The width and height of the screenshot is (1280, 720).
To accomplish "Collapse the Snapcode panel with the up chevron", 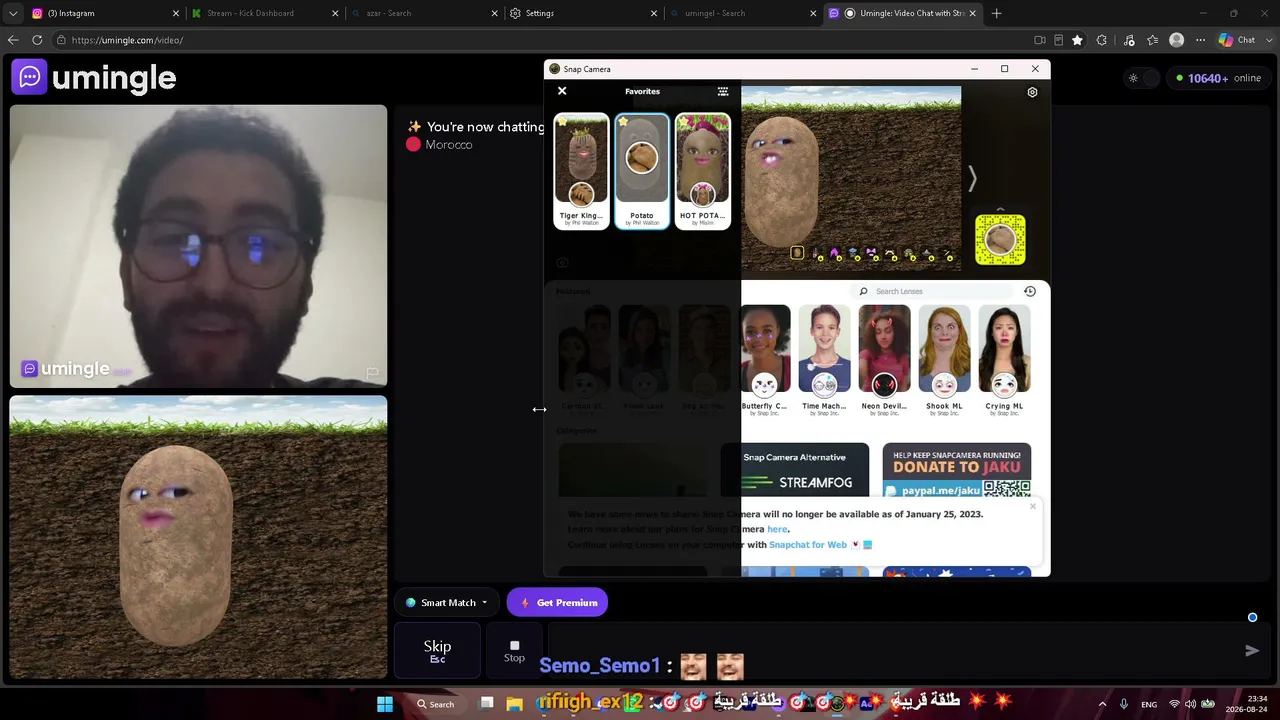I will 1000,209.
